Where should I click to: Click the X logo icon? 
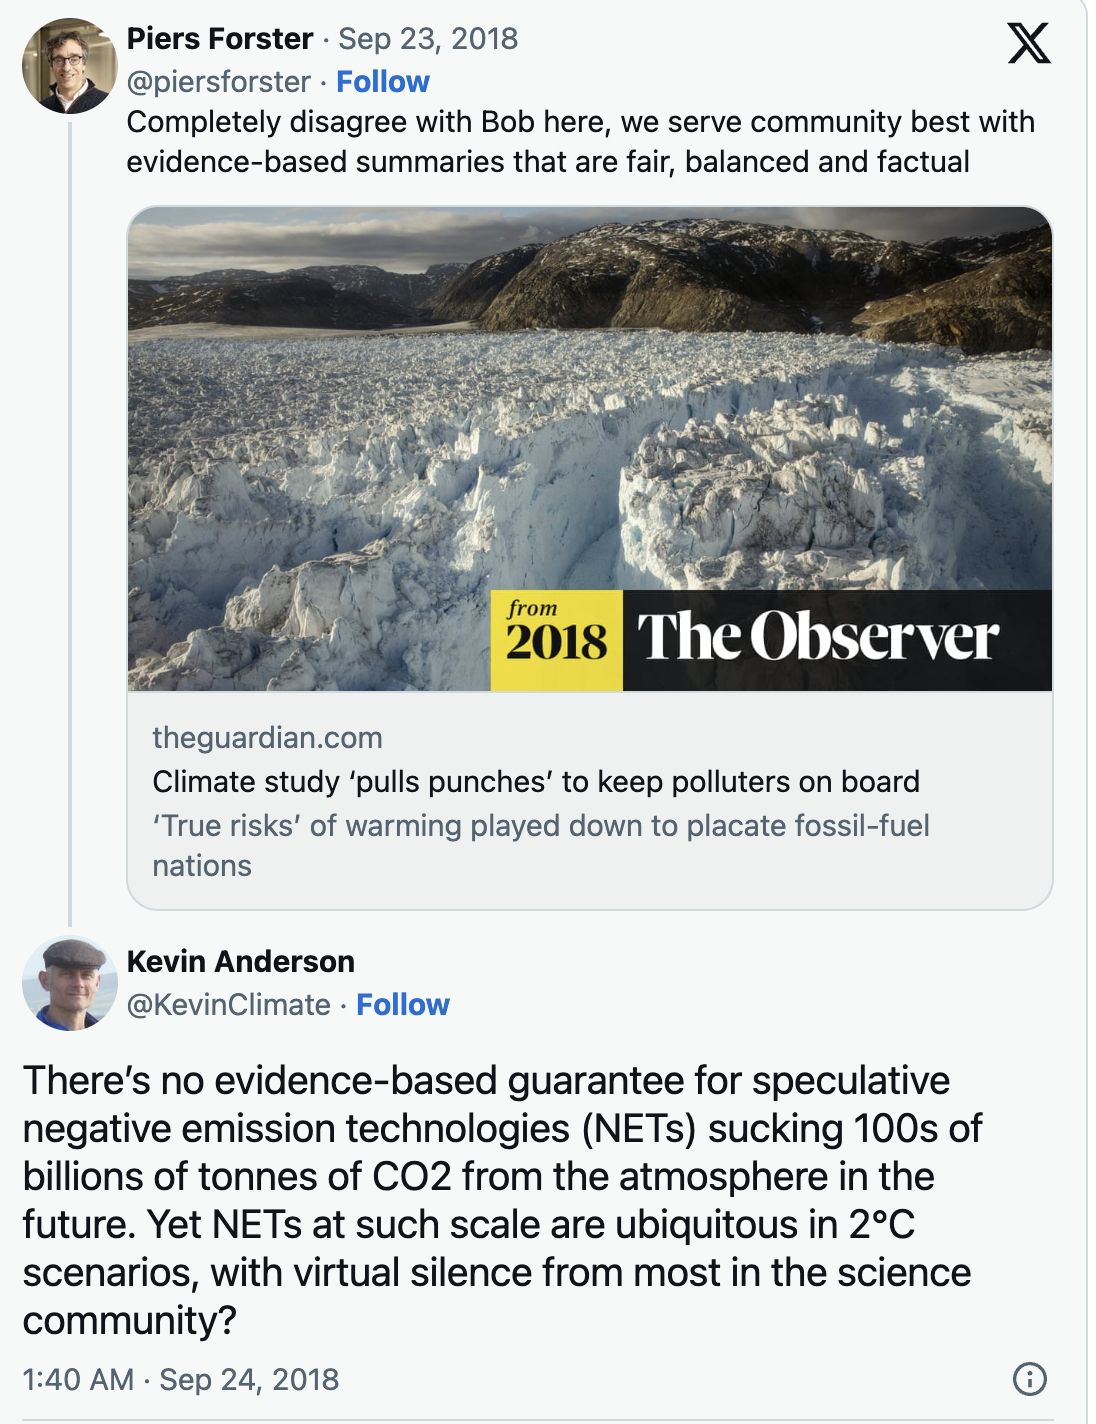[1028, 43]
